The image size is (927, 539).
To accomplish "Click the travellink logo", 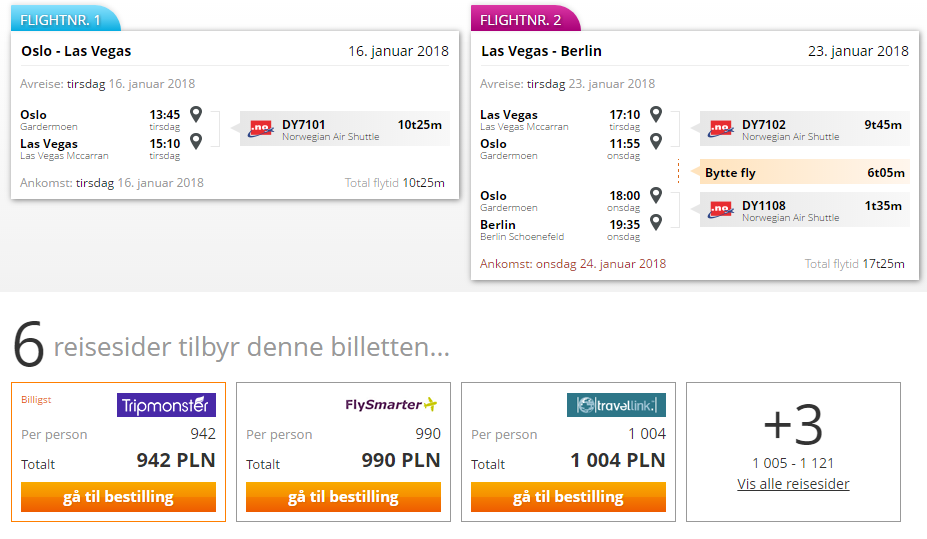I will (616, 405).
